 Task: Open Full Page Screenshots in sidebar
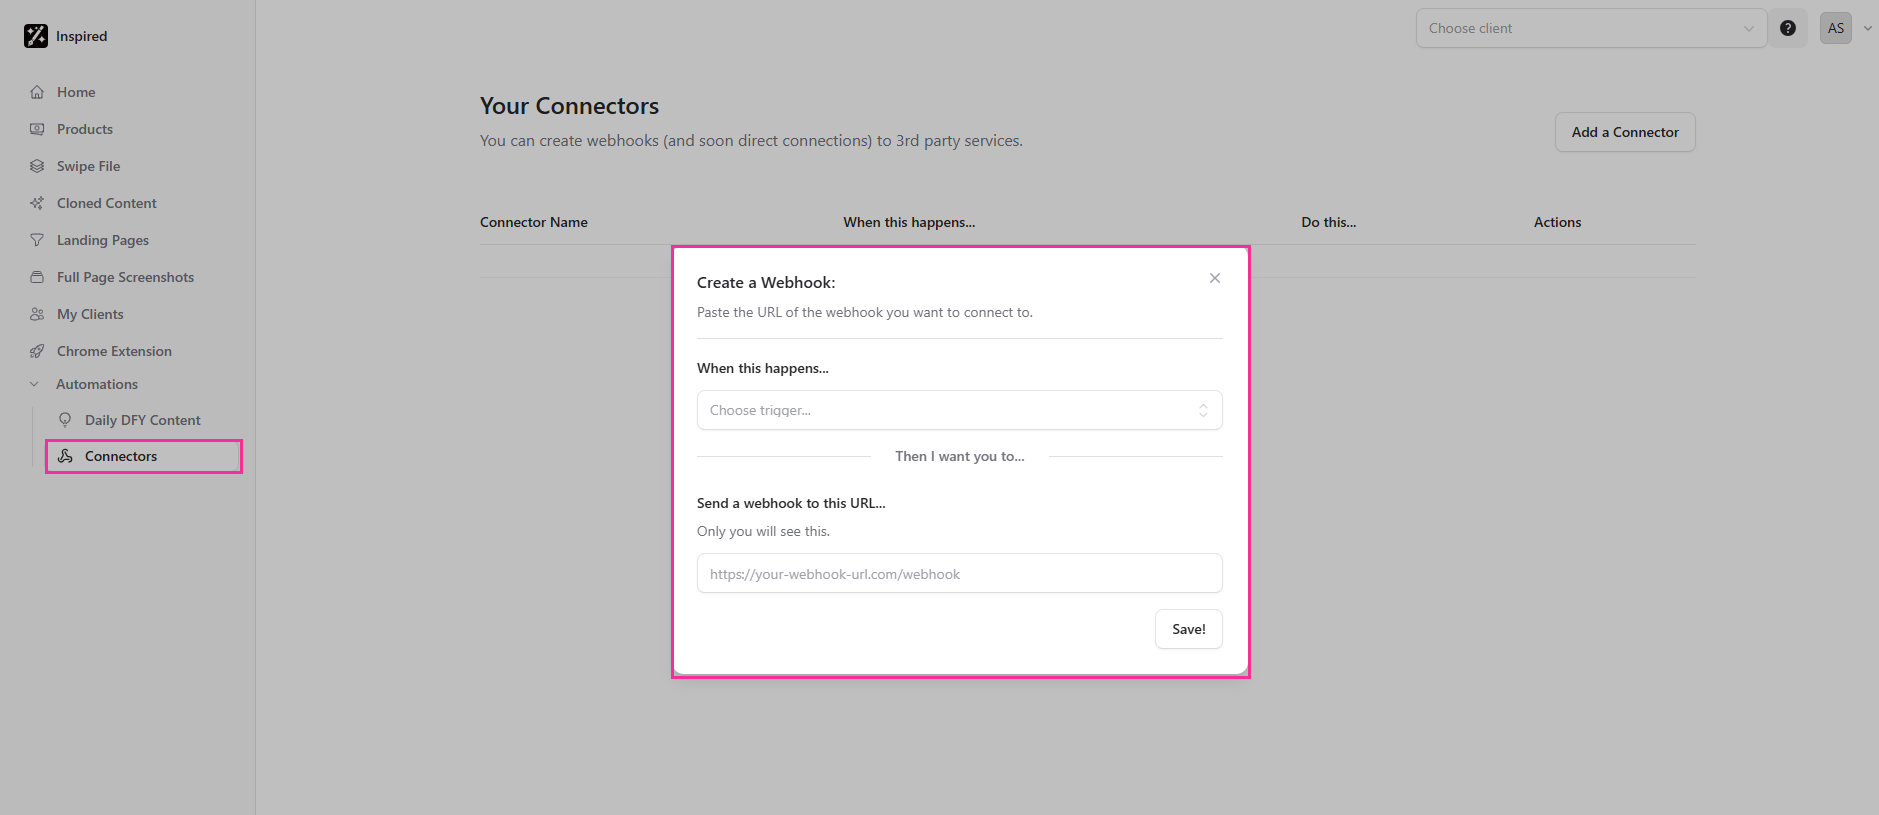pos(125,277)
